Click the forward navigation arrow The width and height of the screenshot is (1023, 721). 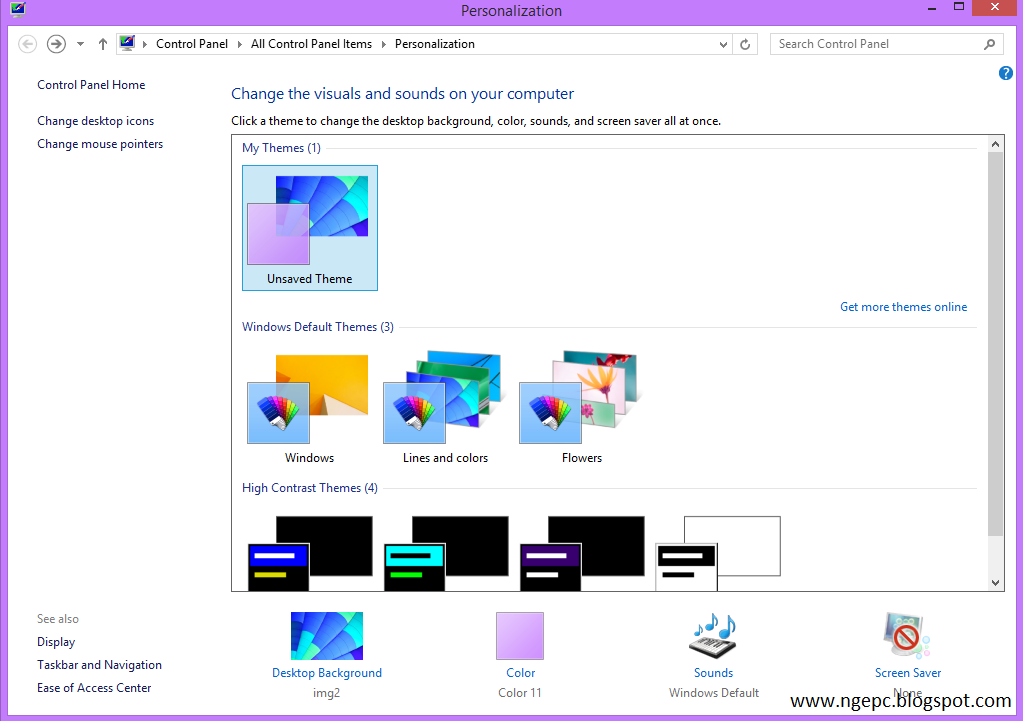[55, 43]
